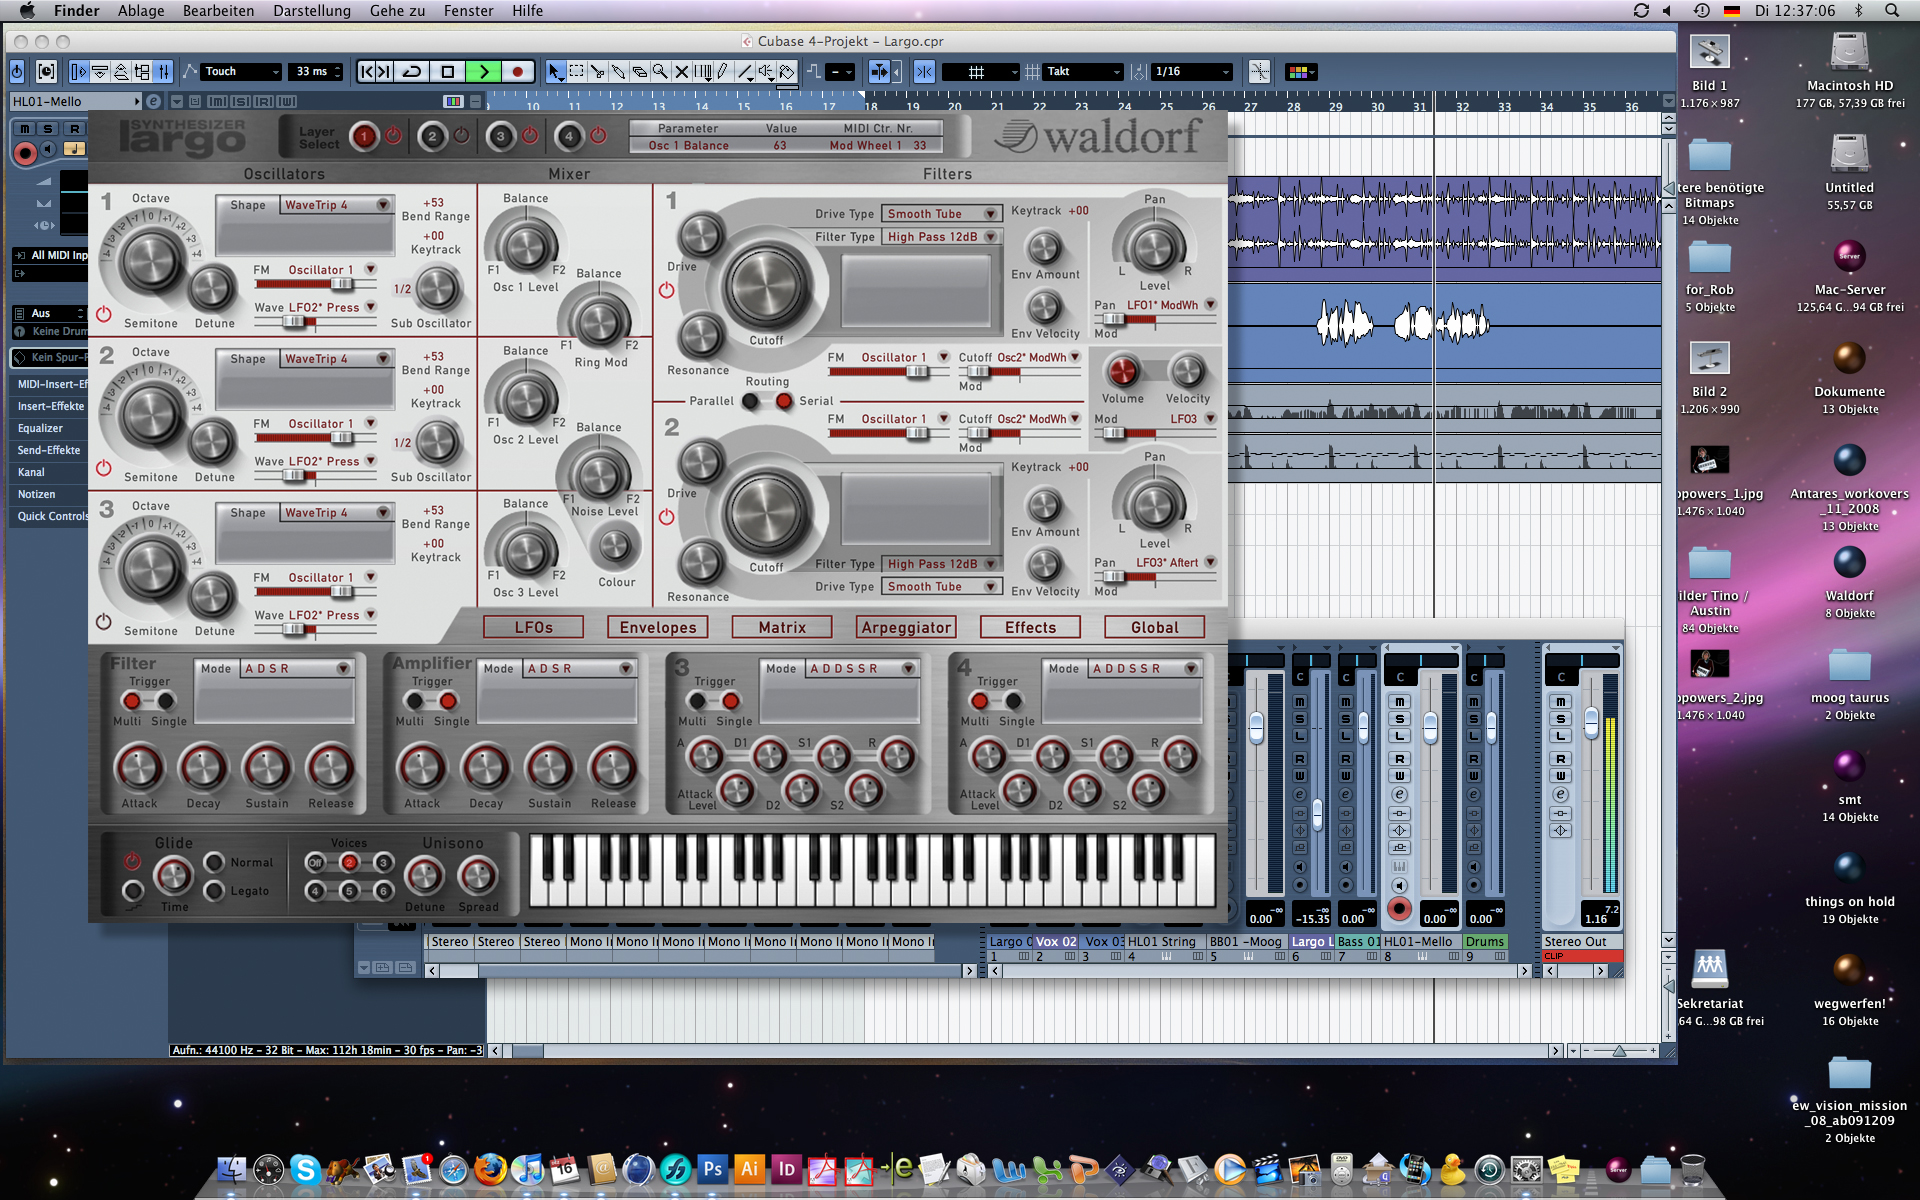Click the Cubase Record transport button

(x=517, y=72)
